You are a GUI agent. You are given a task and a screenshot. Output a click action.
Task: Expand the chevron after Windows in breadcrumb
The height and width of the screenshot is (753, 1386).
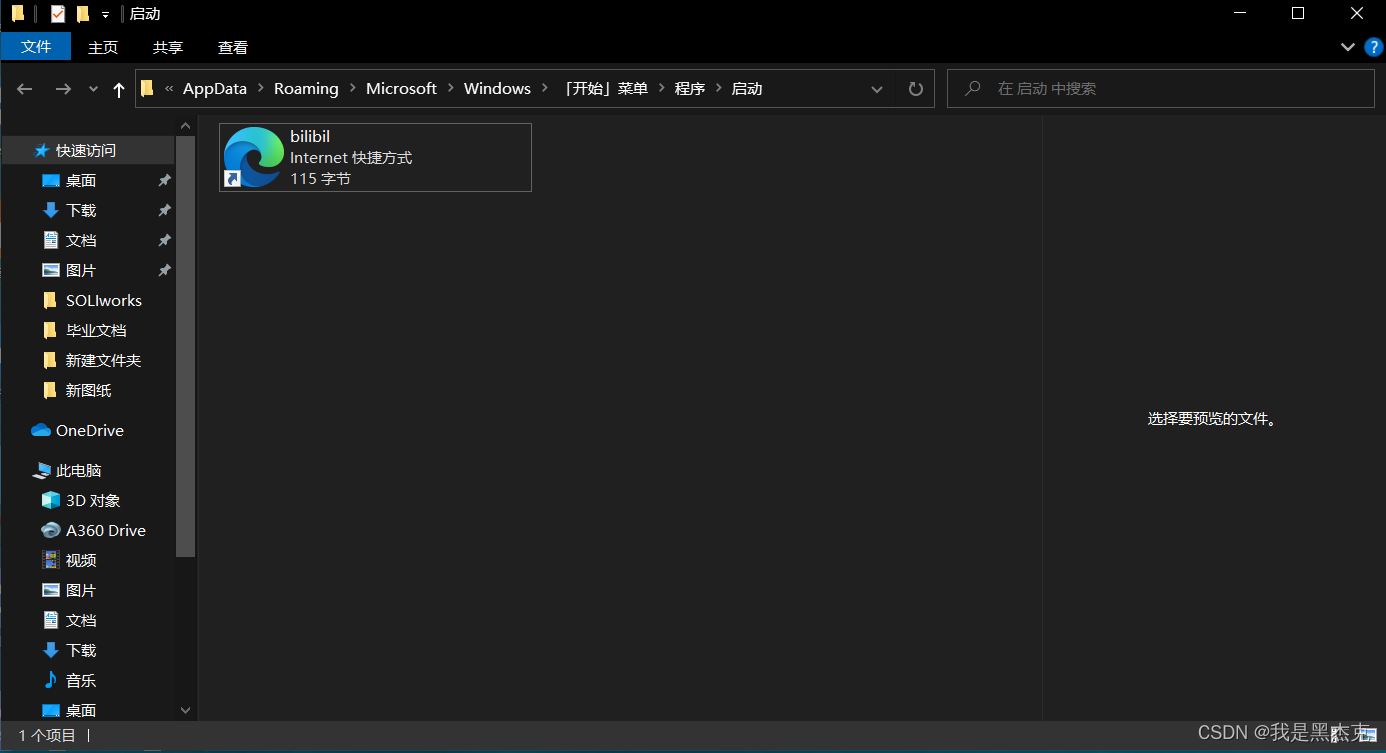click(546, 88)
